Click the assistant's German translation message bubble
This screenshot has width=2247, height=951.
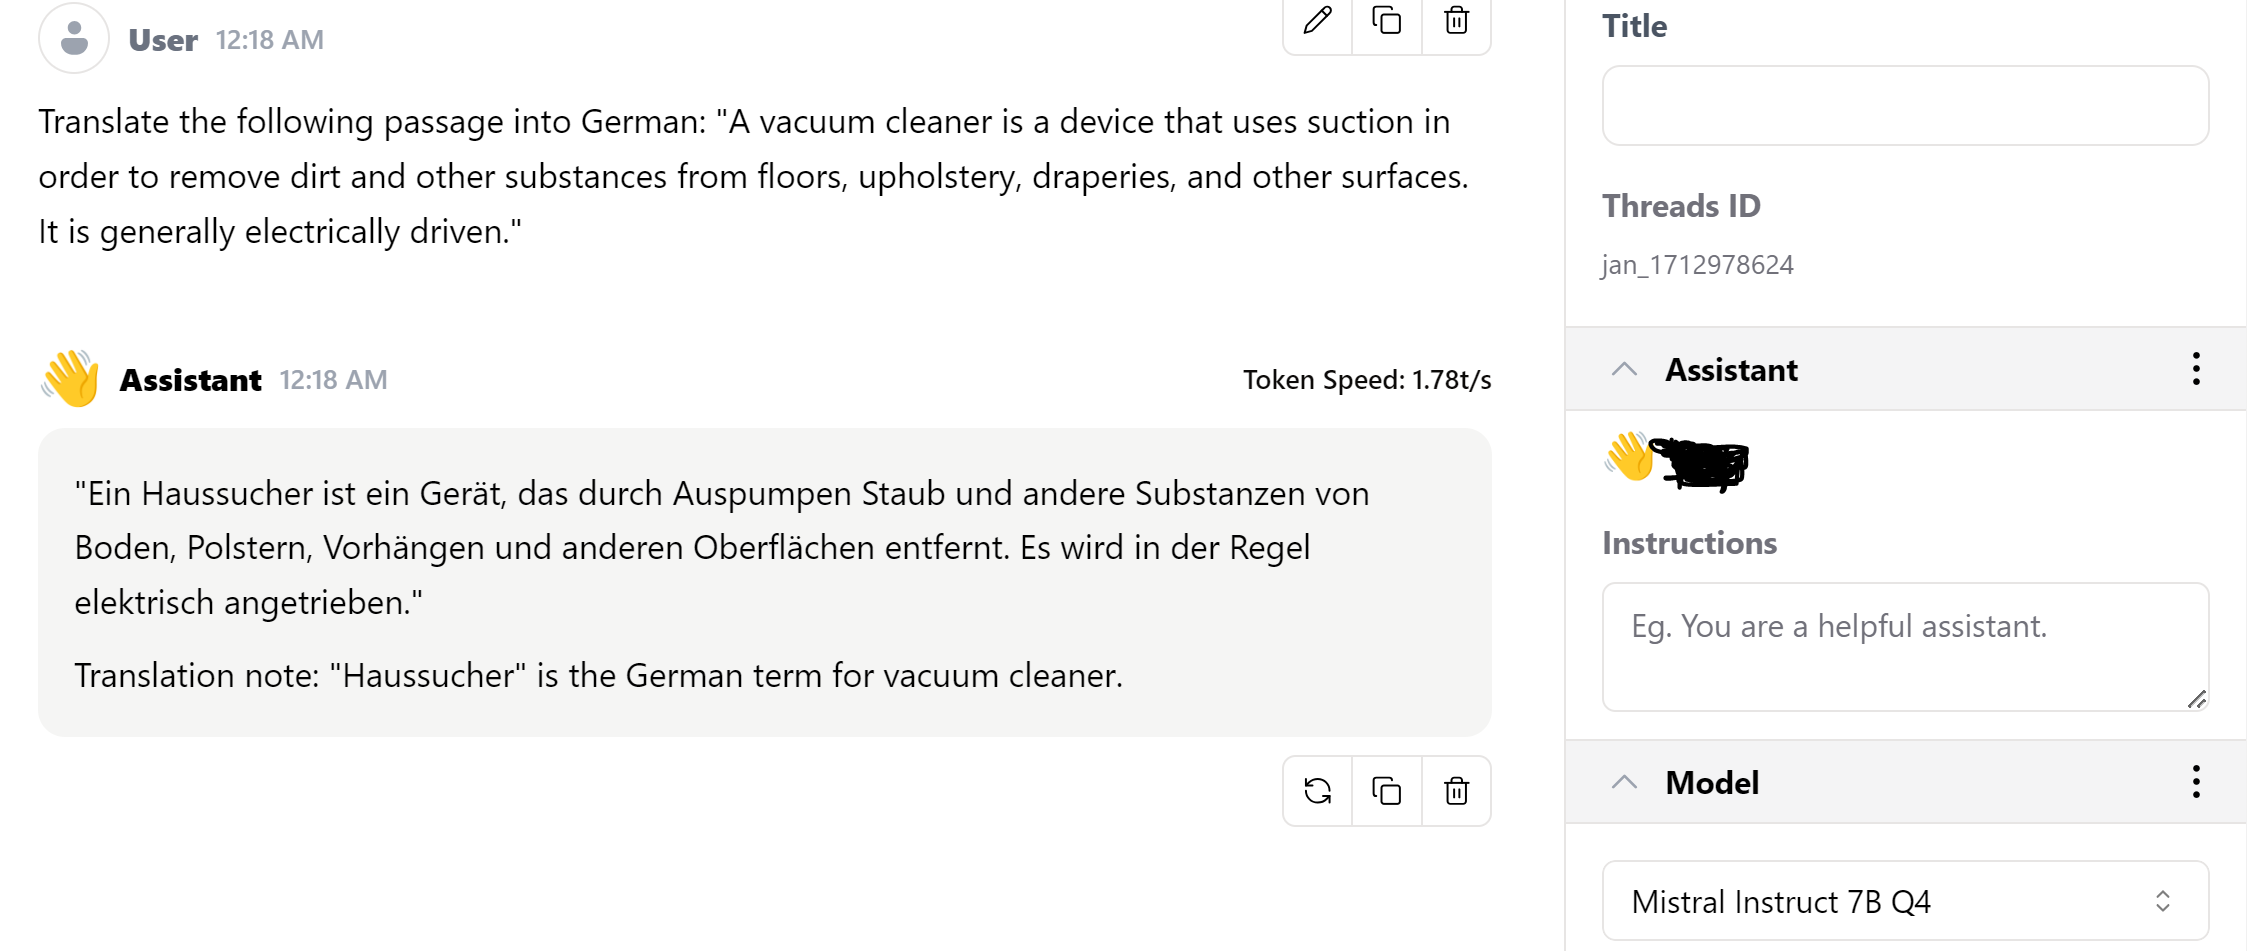click(x=764, y=582)
